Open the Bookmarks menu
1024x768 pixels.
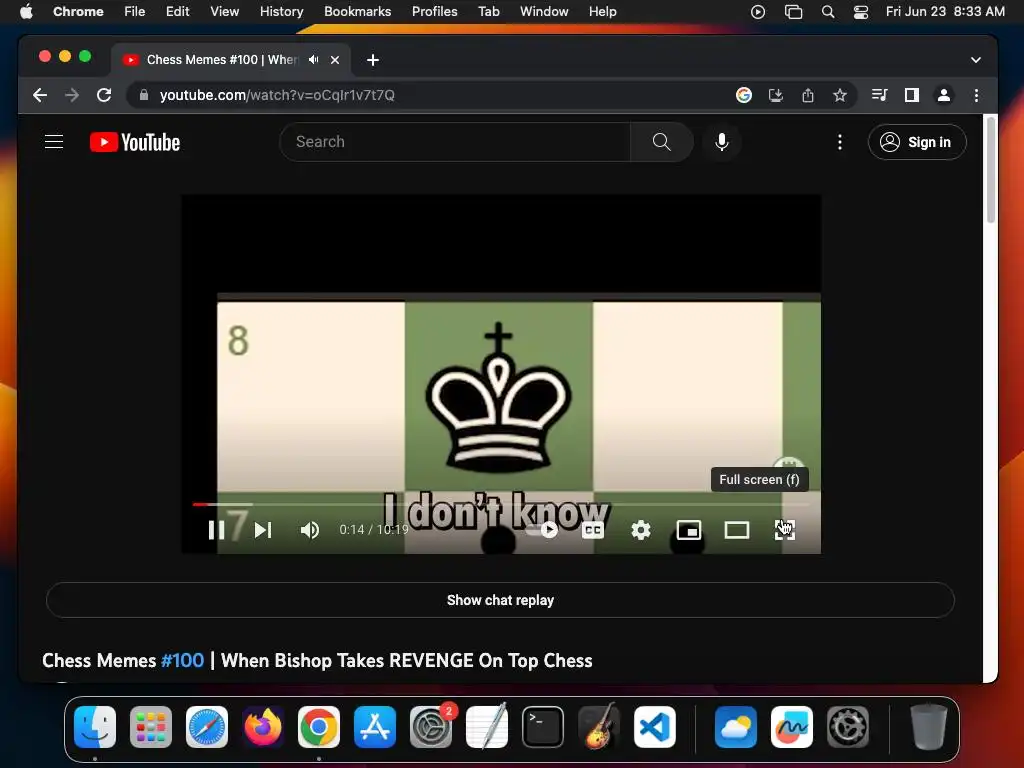357,11
